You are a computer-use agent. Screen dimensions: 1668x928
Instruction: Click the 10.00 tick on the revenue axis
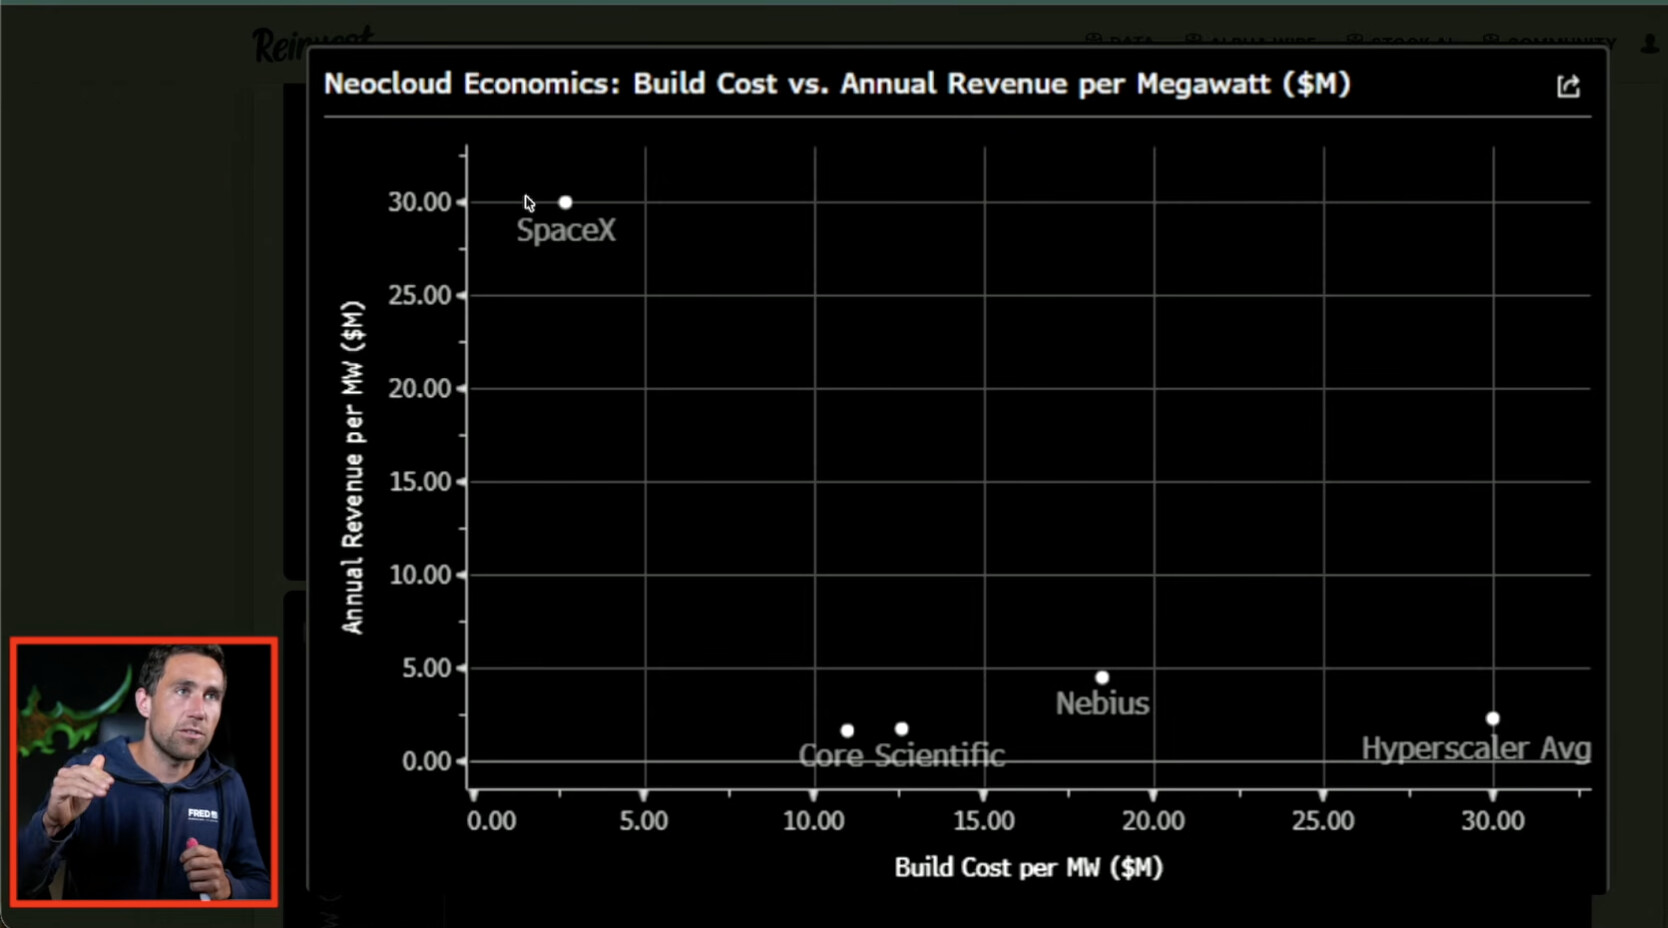[x=420, y=575]
